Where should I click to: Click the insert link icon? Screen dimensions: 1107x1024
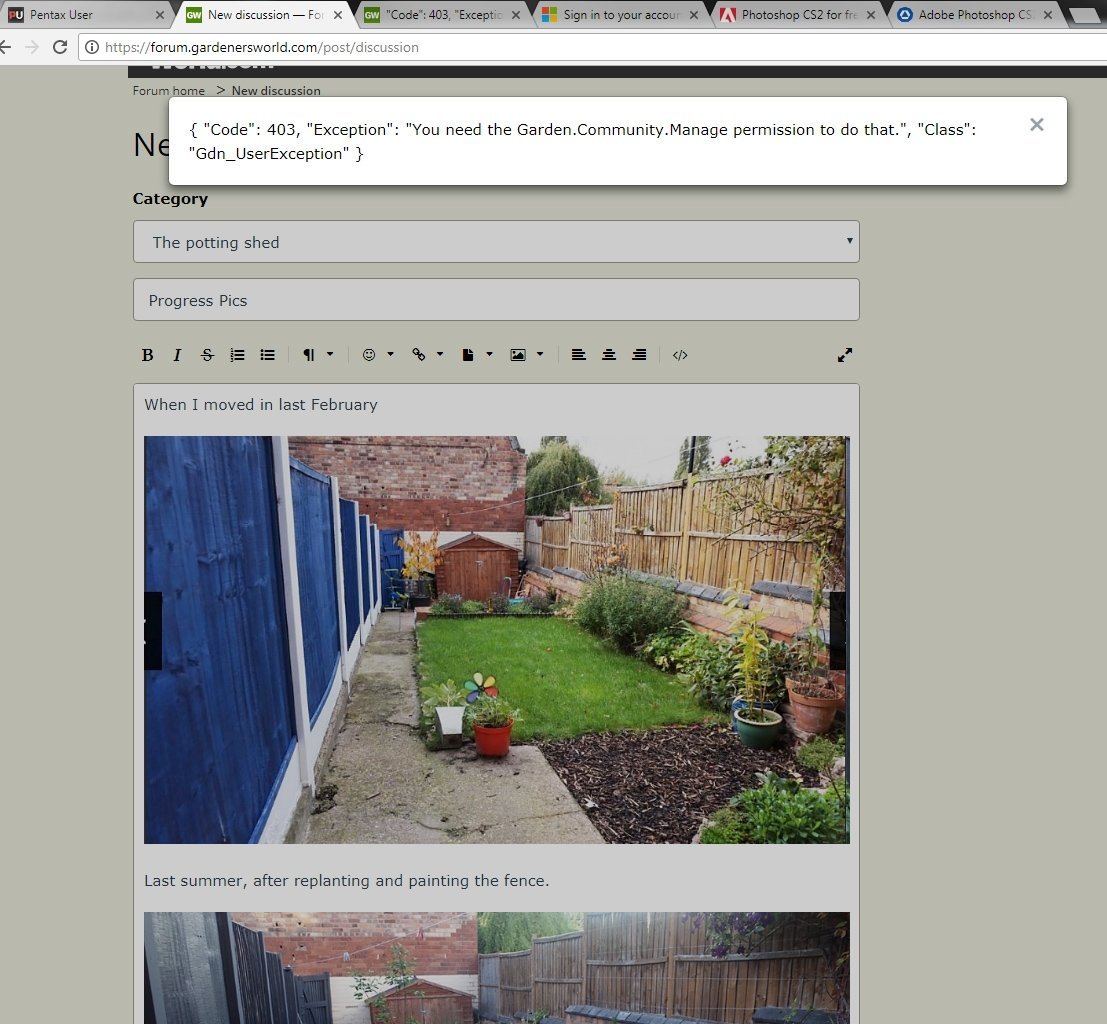(x=419, y=355)
